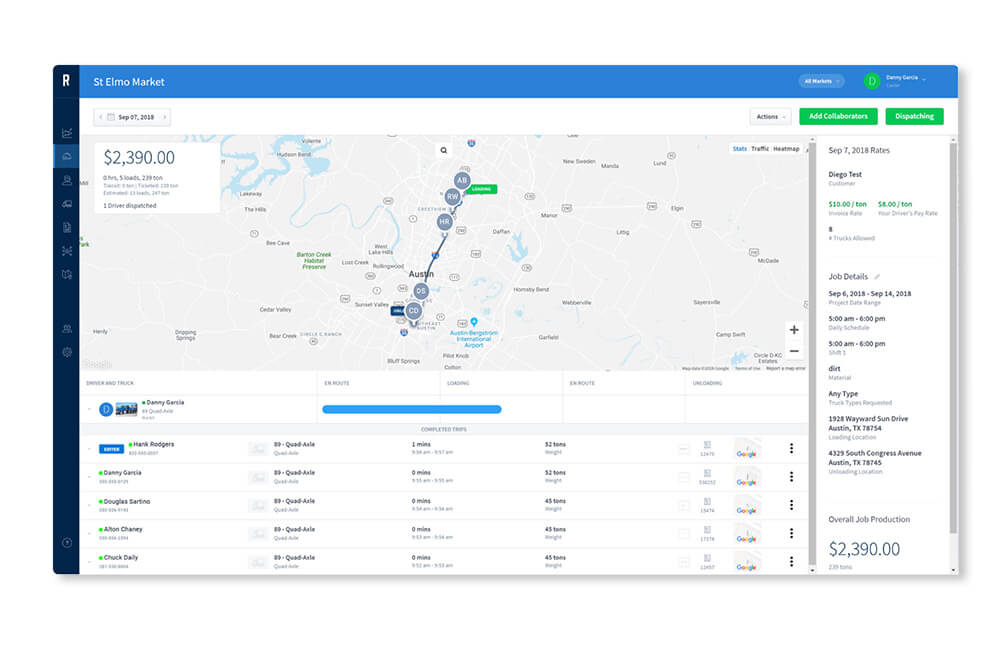Open the analytics chart icon in sidebar
Image resolution: width=1000 pixels, height=666 pixels.
coord(67,132)
